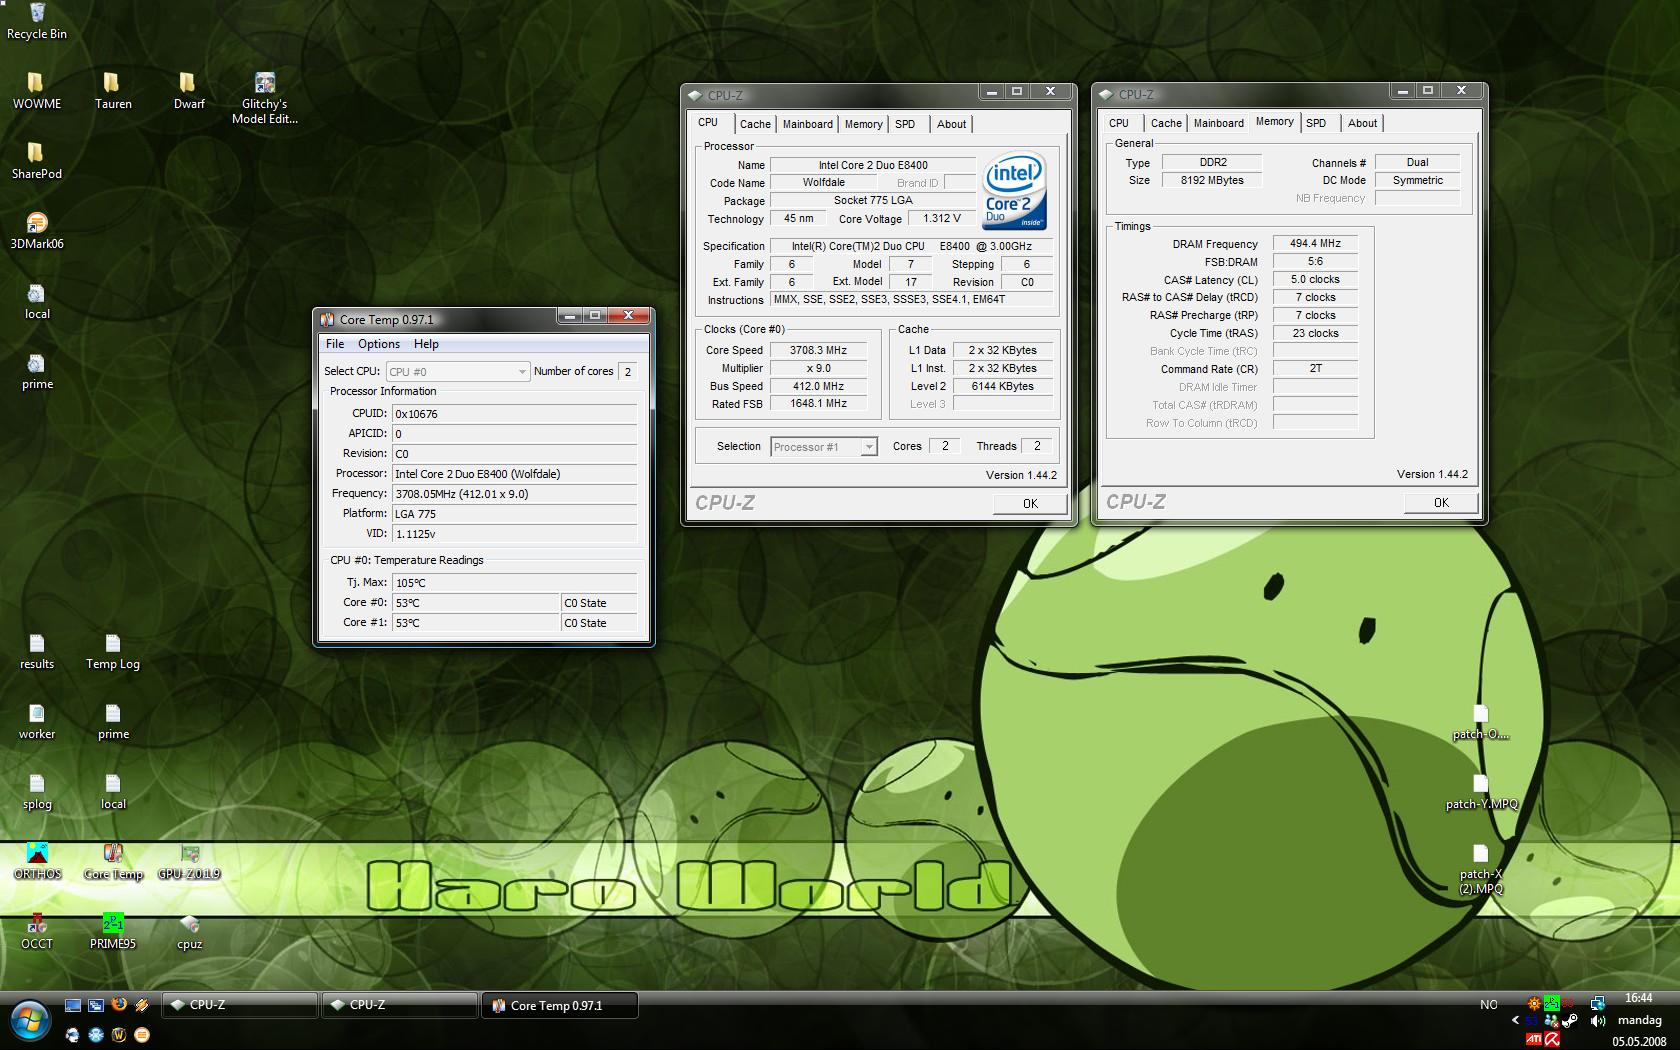Click OK in the right CPU-Z Memory window
Image resolution: width=1680 pixels, height=1050 pixels.
(1441, 502)
